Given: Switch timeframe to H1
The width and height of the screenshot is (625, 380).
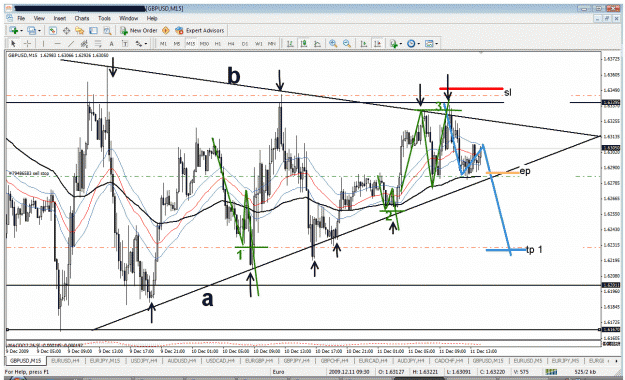Looking at the screenshot, I should click(218, 44).
